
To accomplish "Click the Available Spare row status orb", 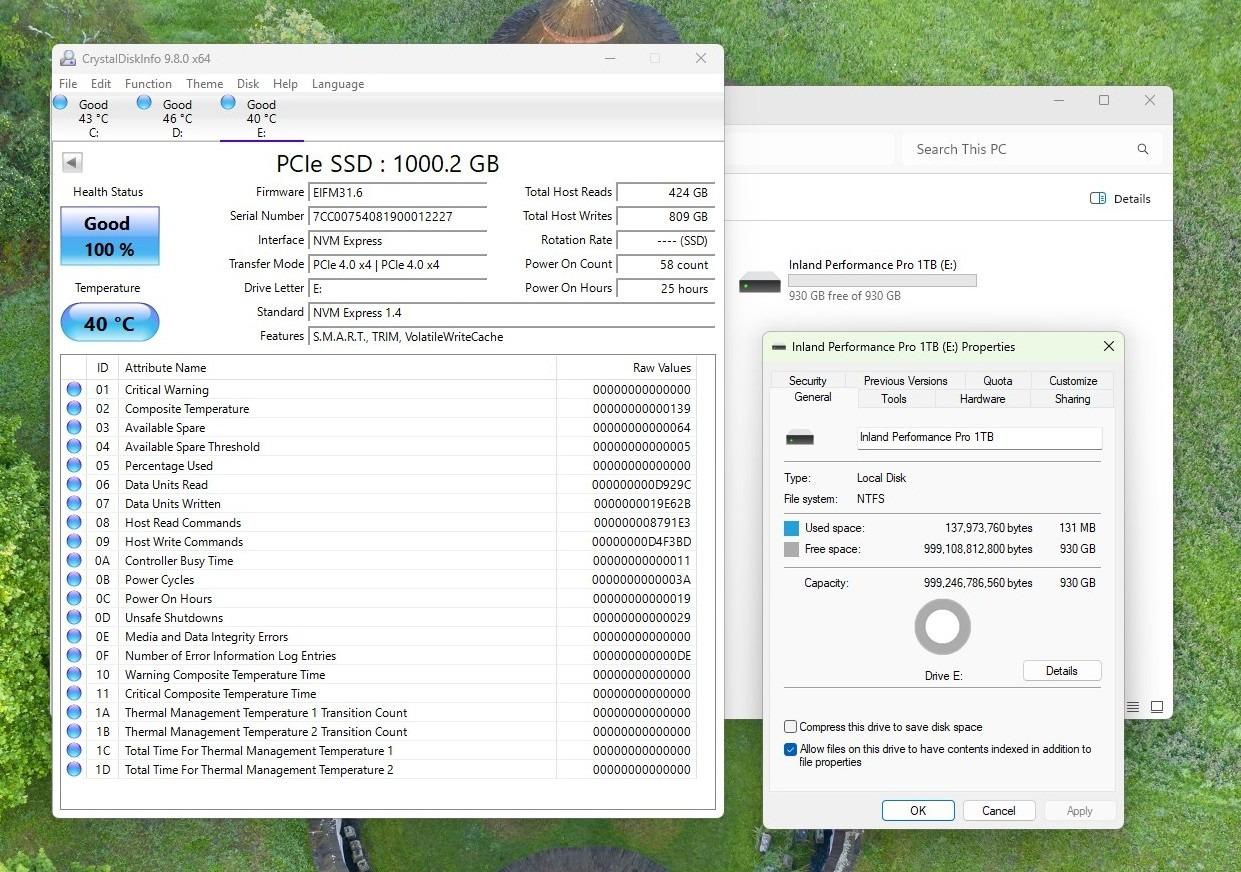I will [x=74, y=428].
